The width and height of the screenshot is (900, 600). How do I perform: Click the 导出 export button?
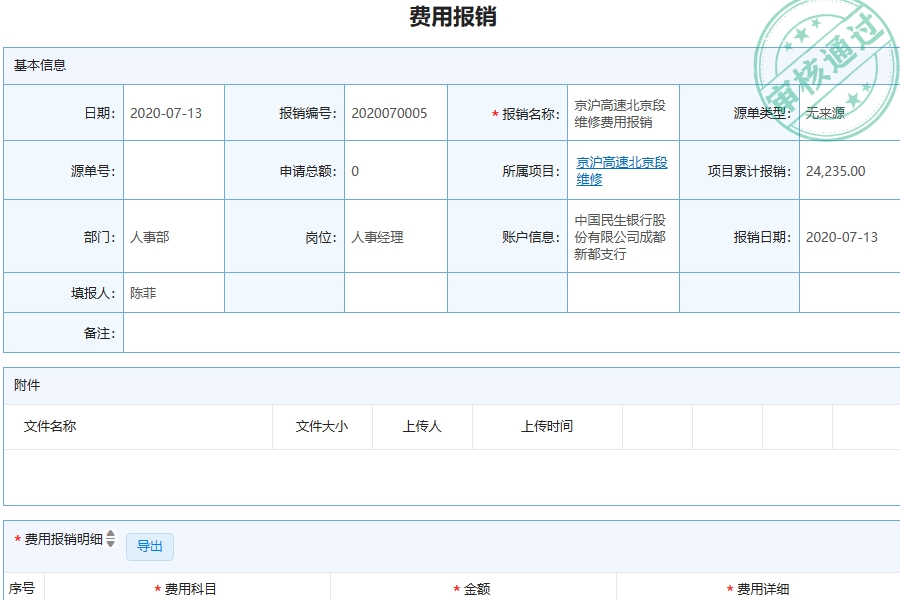[148, 546]
